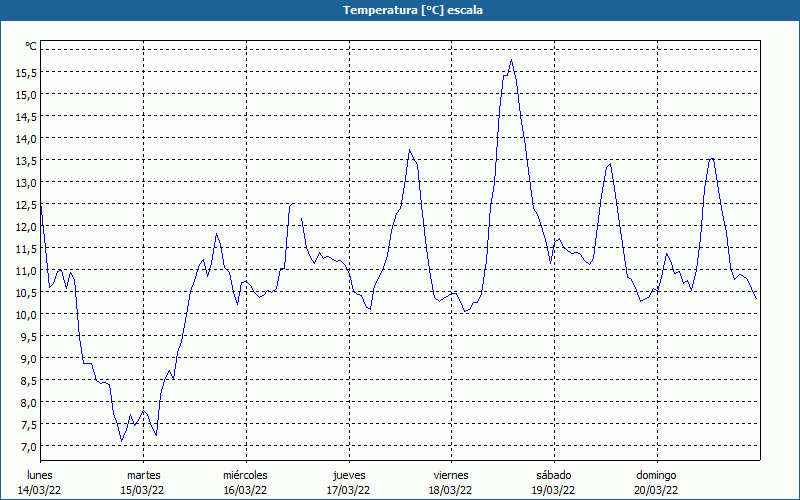Select the date 20/03/22

[x=656, y=490]
